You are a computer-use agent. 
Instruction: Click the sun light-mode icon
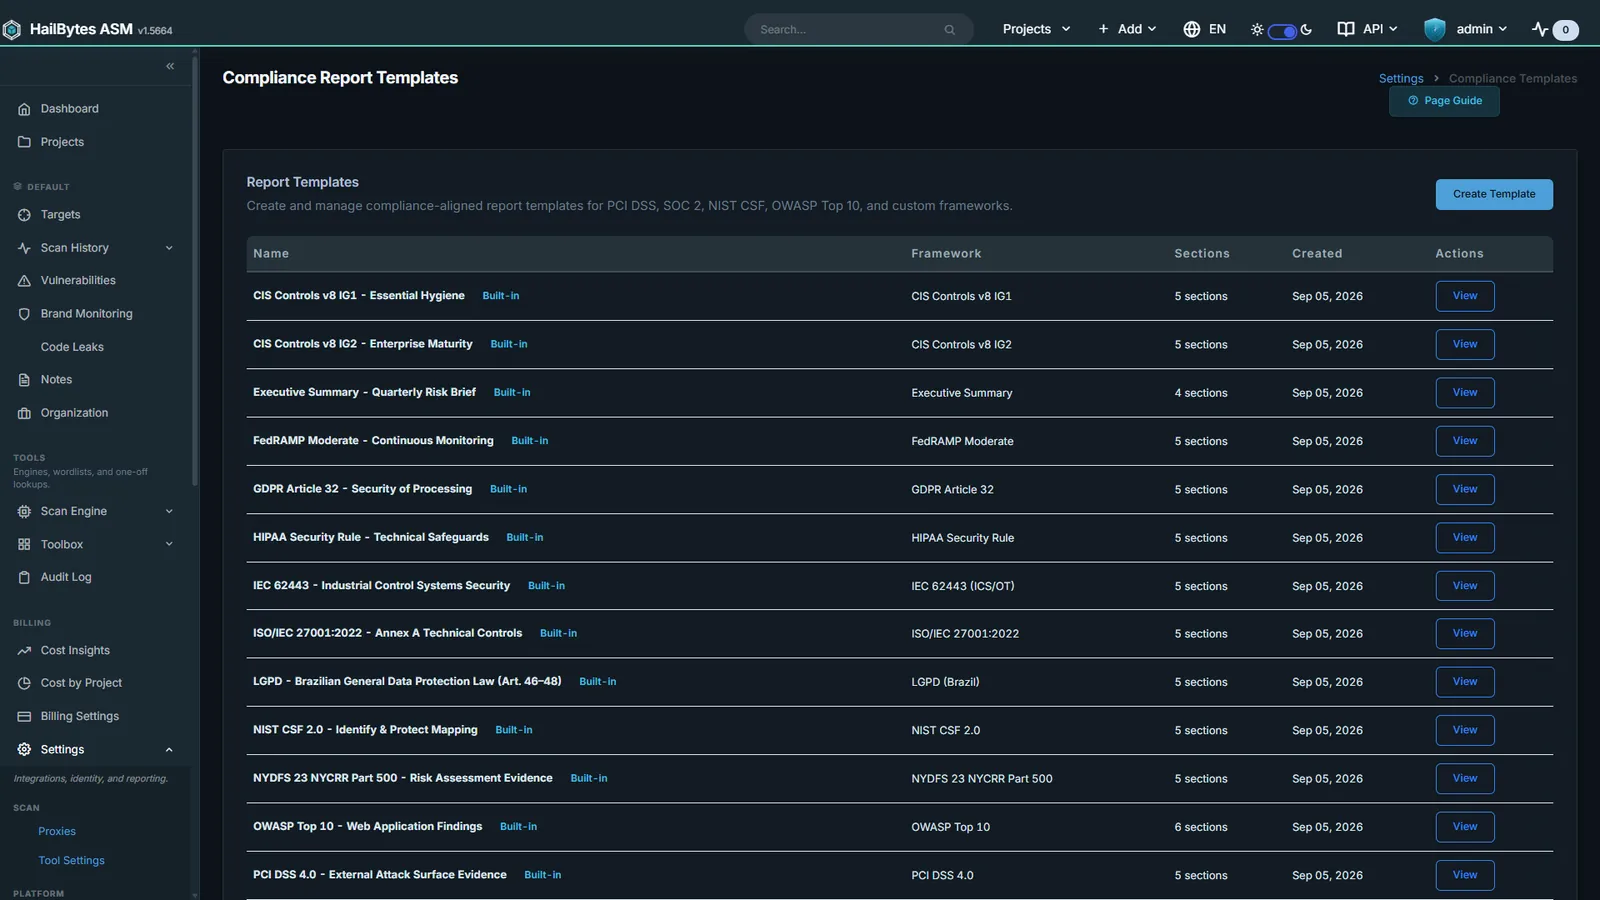click(x=1257, y=30)
